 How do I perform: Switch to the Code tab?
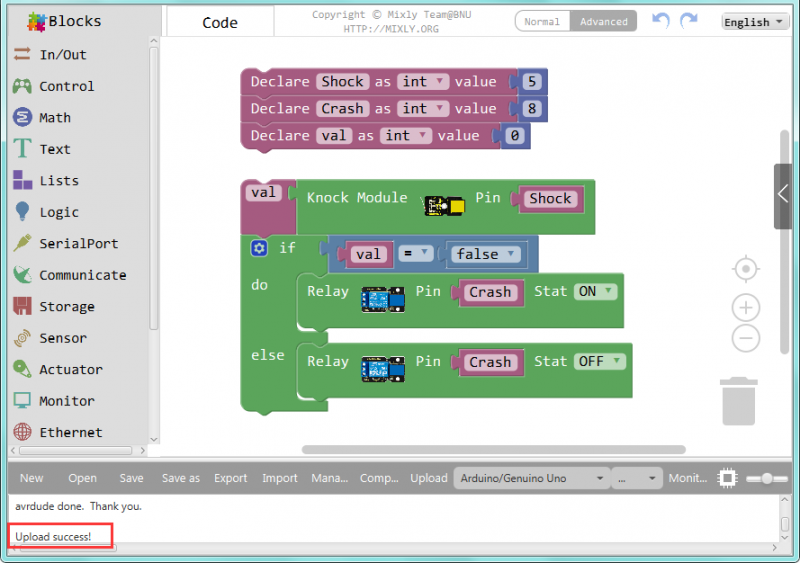click(219, 22)
